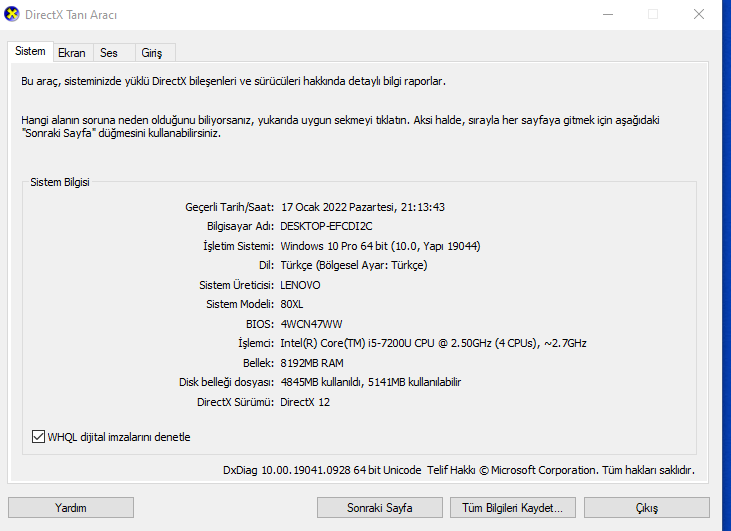Image resolution: width=731 pixels, height=531 pixels.
Task: Click the Sistem Modeli label
Action: (x=240, y=304)
